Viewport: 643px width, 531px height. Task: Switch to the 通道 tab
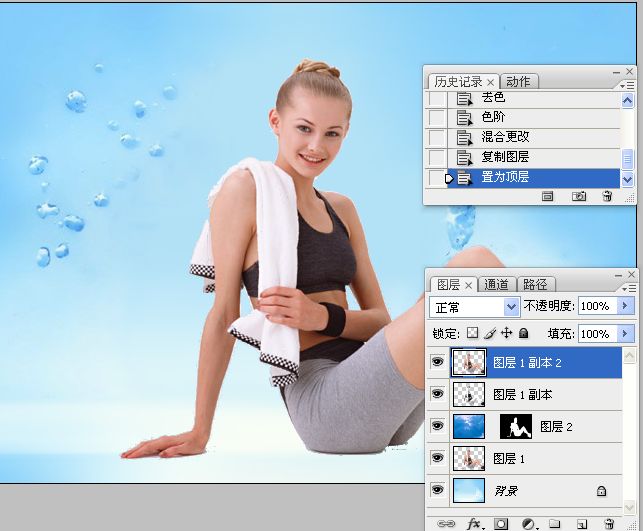497,284
